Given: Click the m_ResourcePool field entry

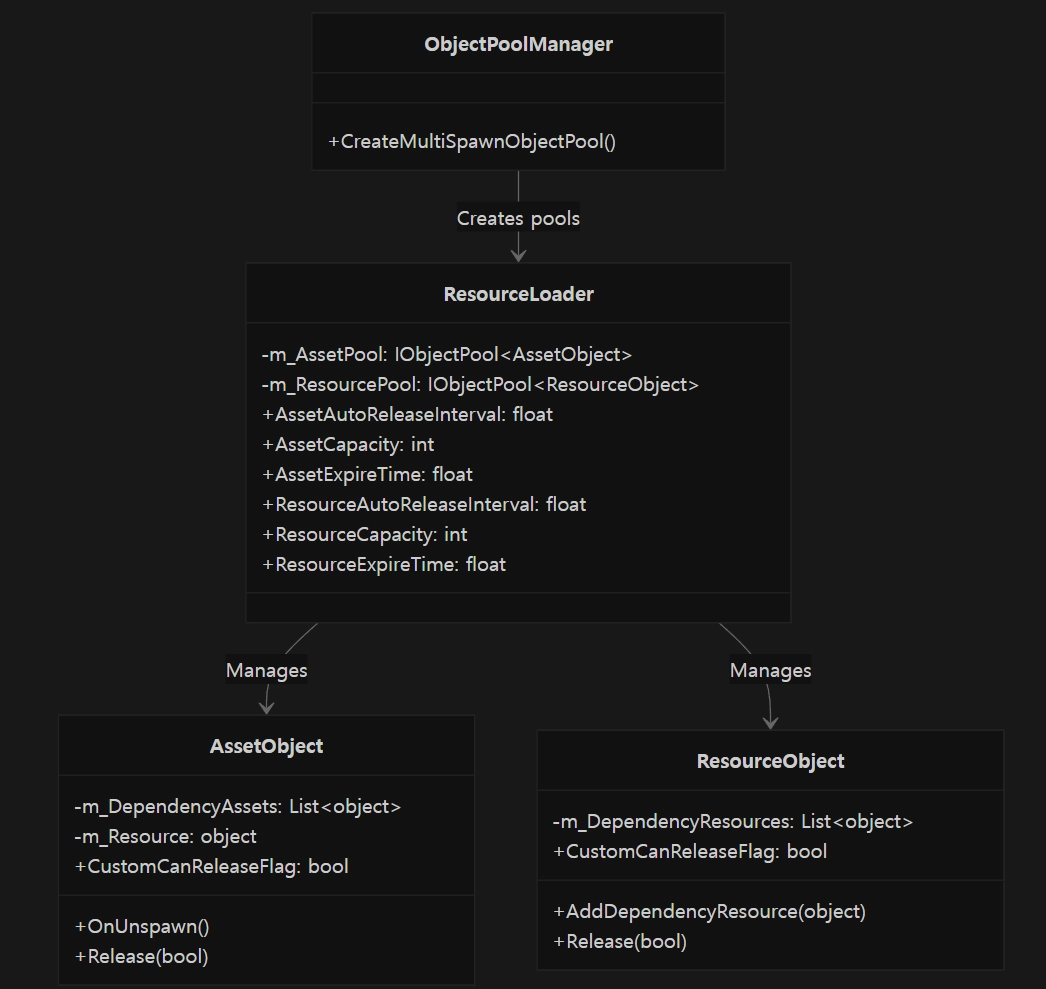Looking at the screenshot, I should pyautogui.click(x=480, y=384).
